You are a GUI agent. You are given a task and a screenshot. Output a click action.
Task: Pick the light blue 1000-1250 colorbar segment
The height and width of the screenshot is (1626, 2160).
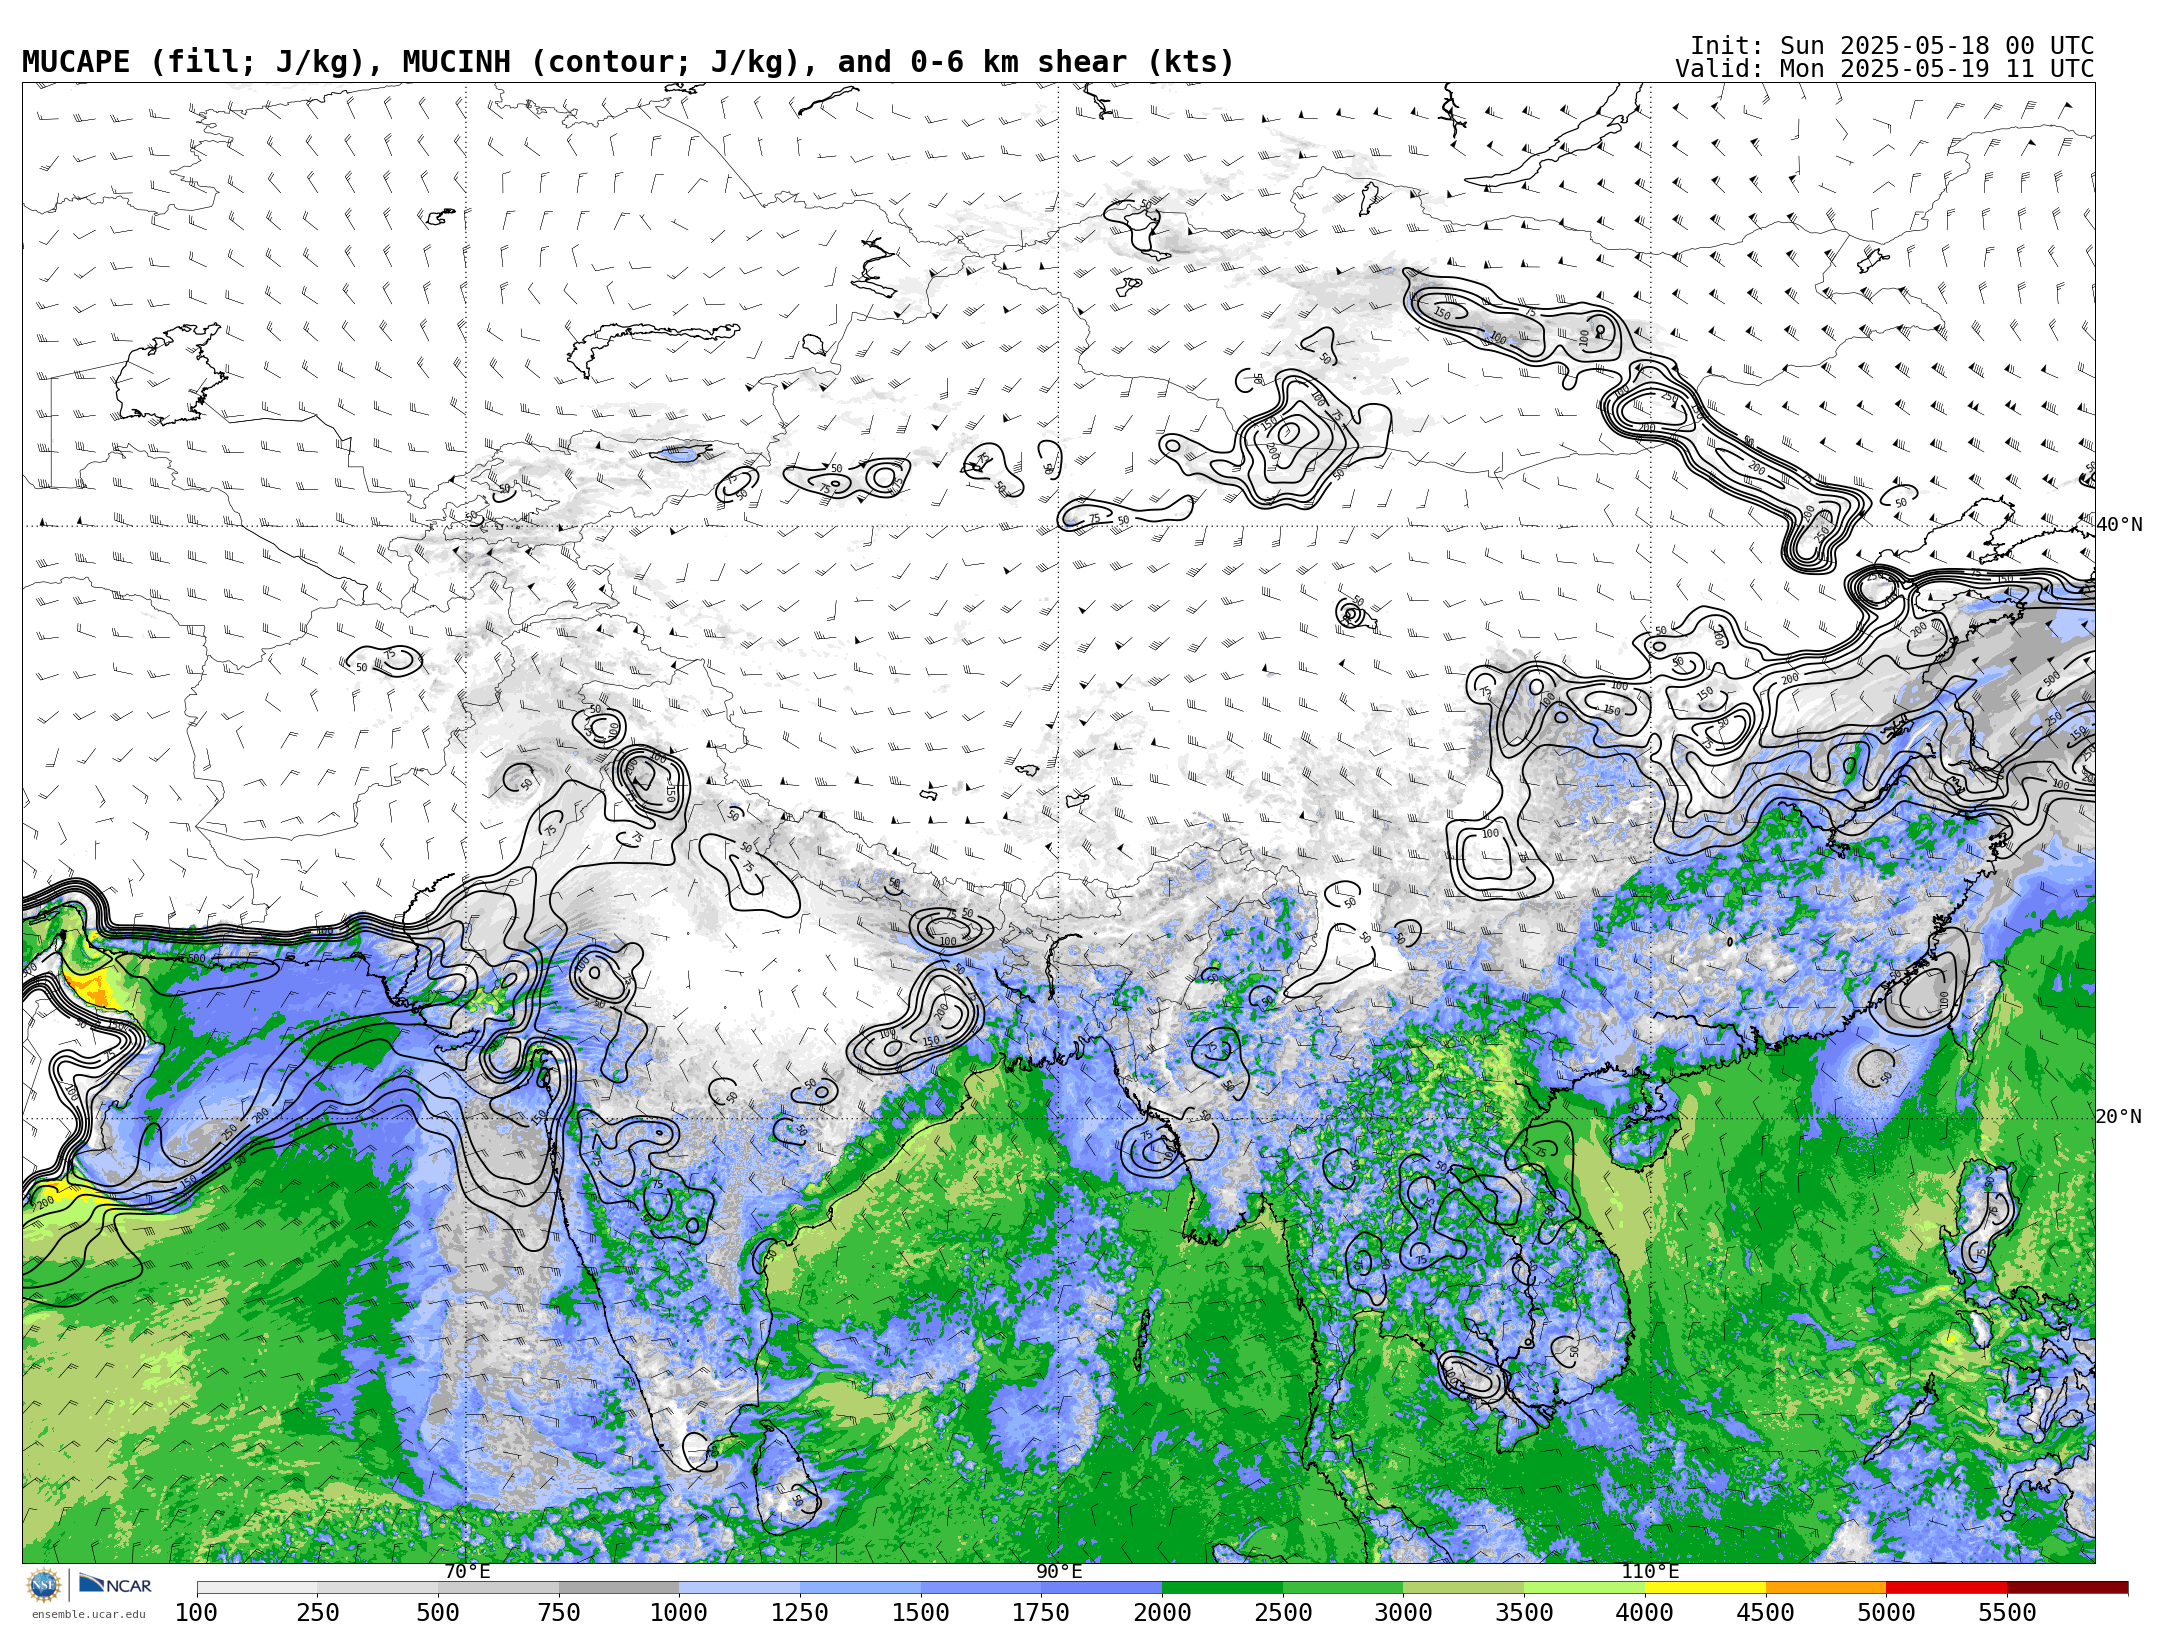pos(739,1588)
